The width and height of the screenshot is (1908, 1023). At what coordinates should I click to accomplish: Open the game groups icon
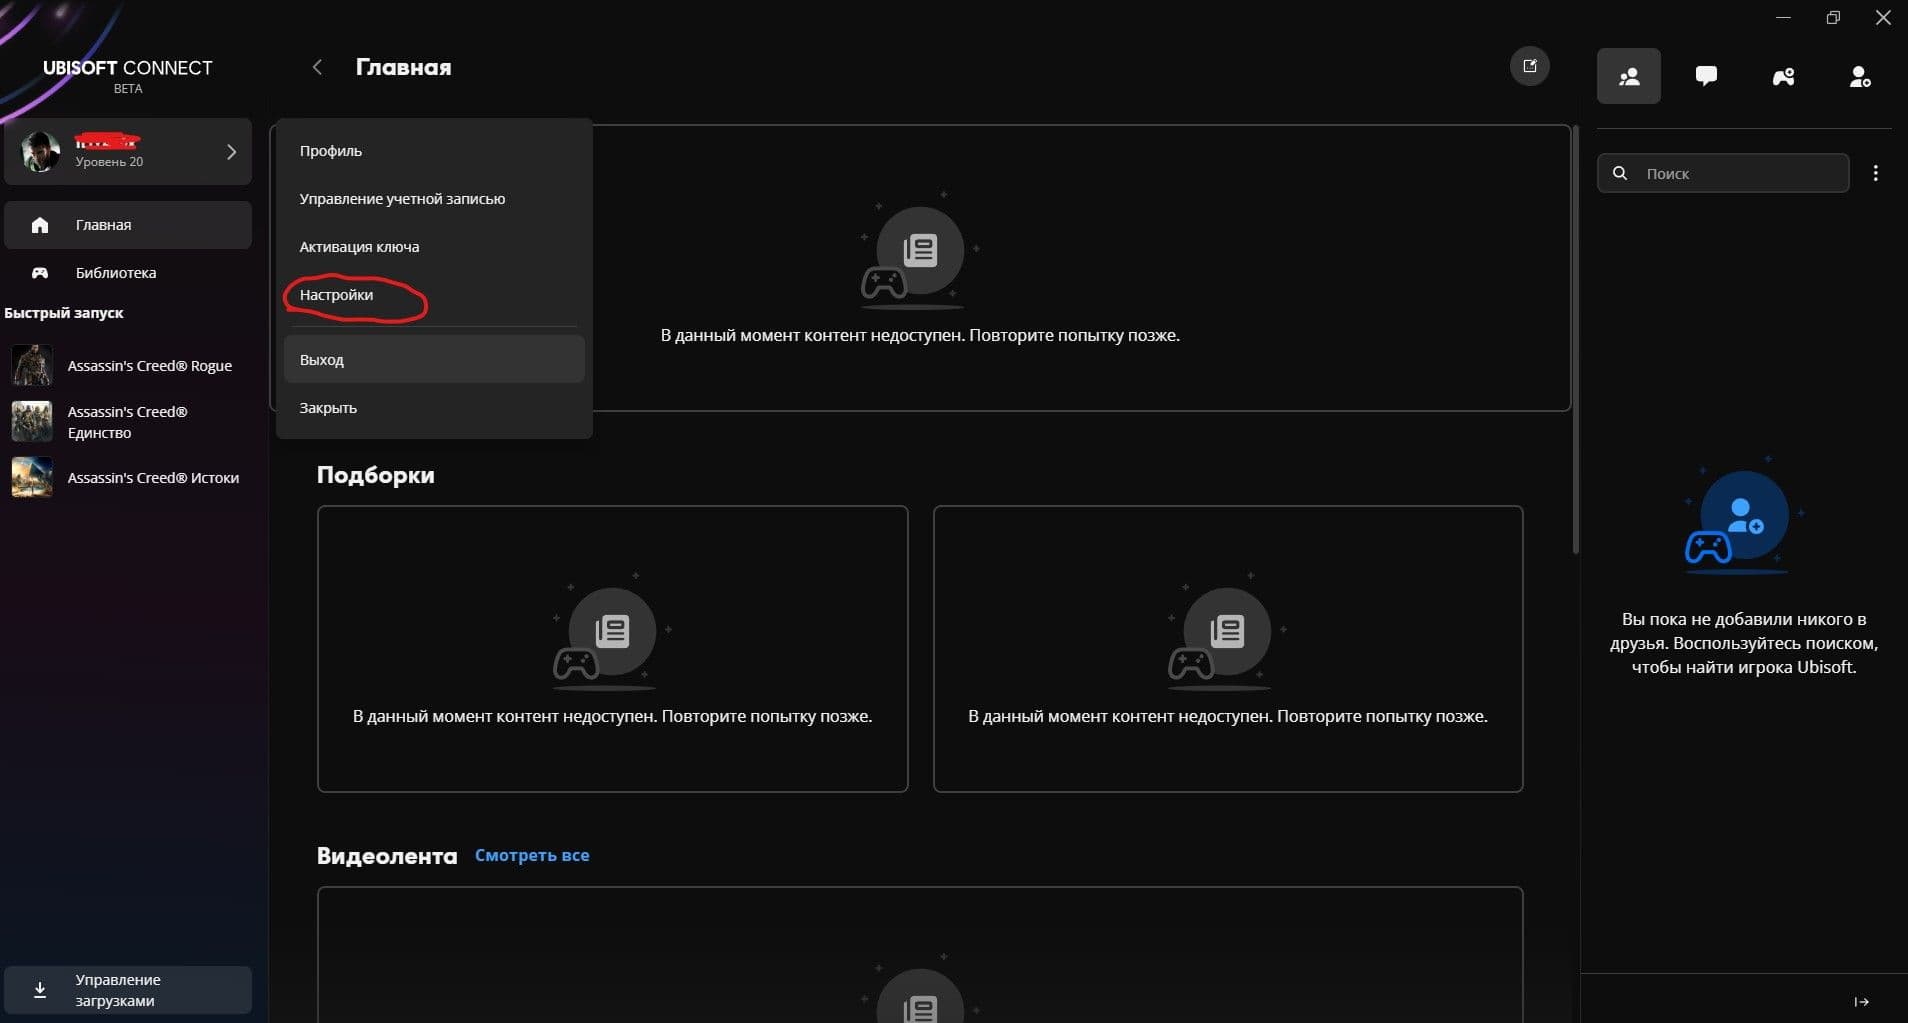pyautogui.click(x=1783, y=77)
